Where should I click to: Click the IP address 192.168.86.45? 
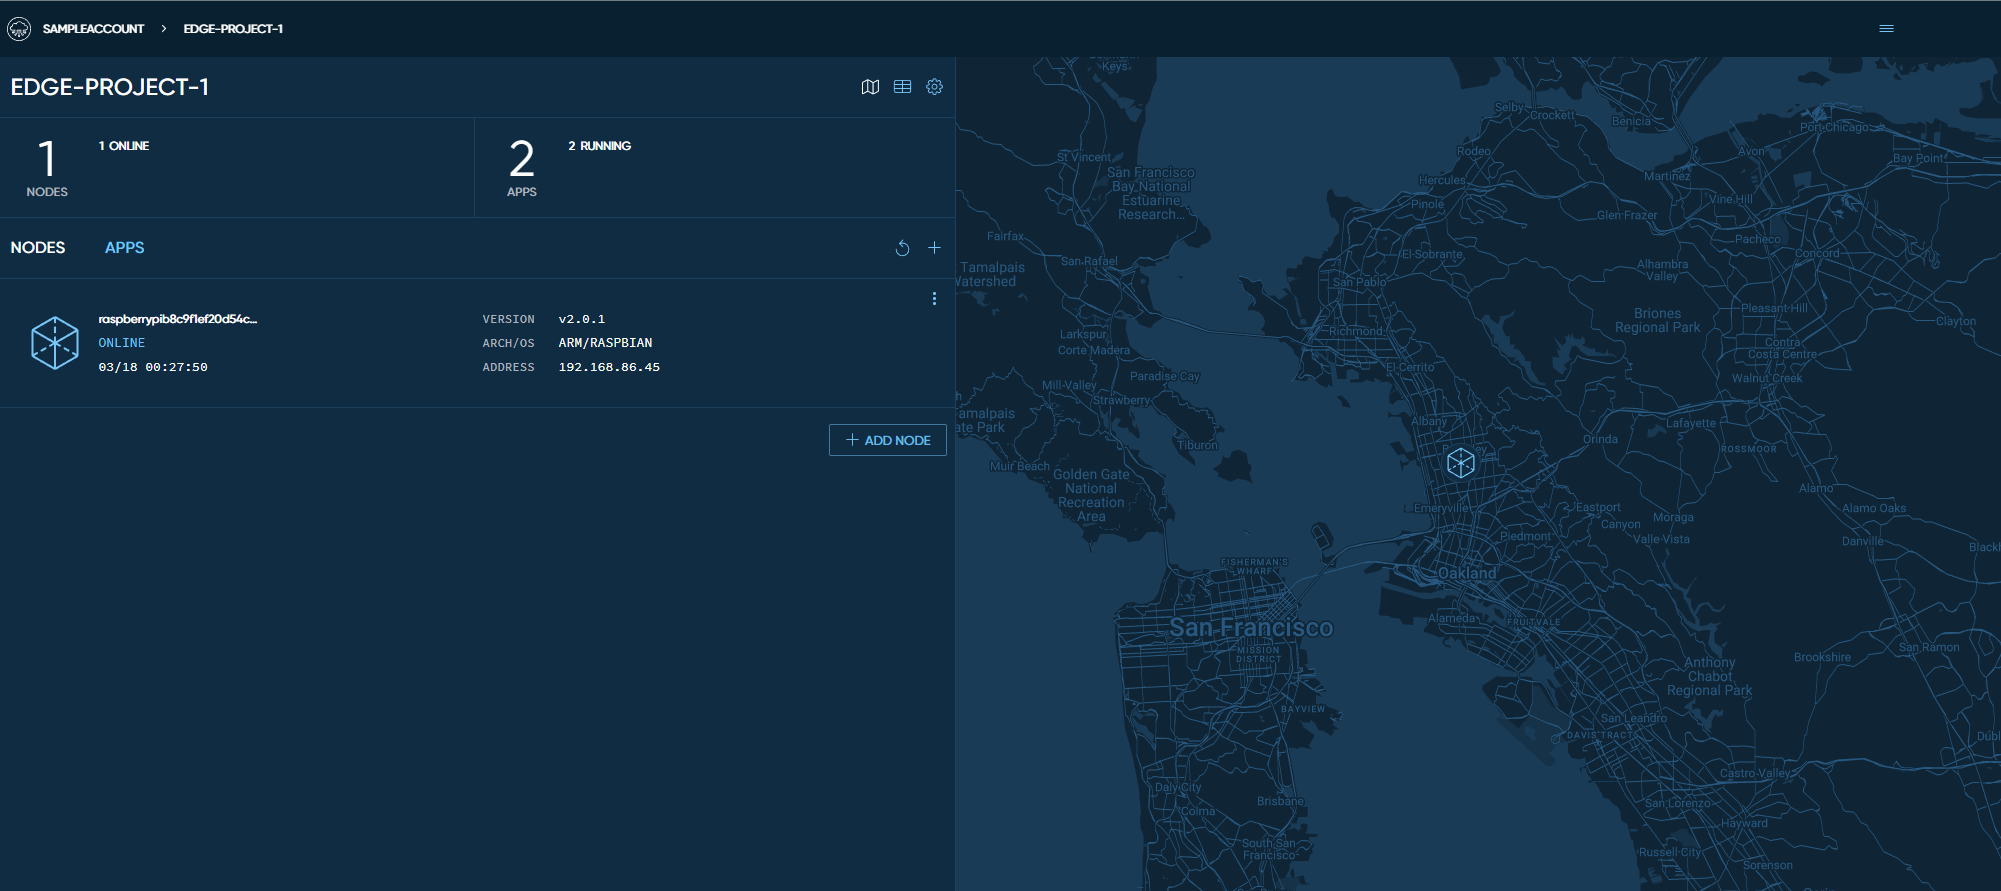tap(609, 367)
